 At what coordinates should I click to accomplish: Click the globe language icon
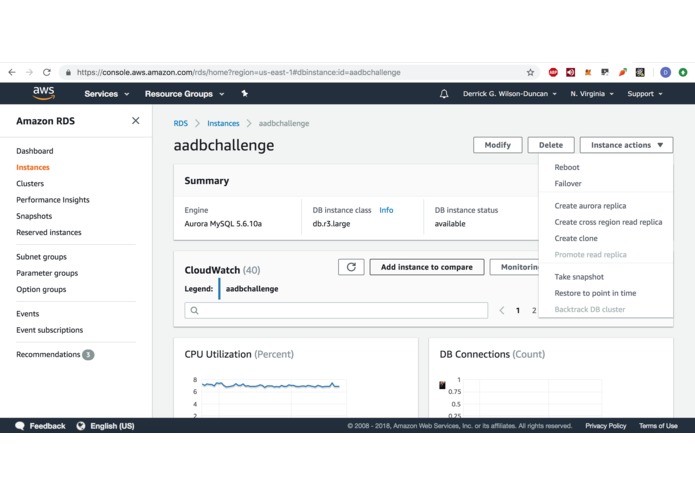(x=81, y=426)
